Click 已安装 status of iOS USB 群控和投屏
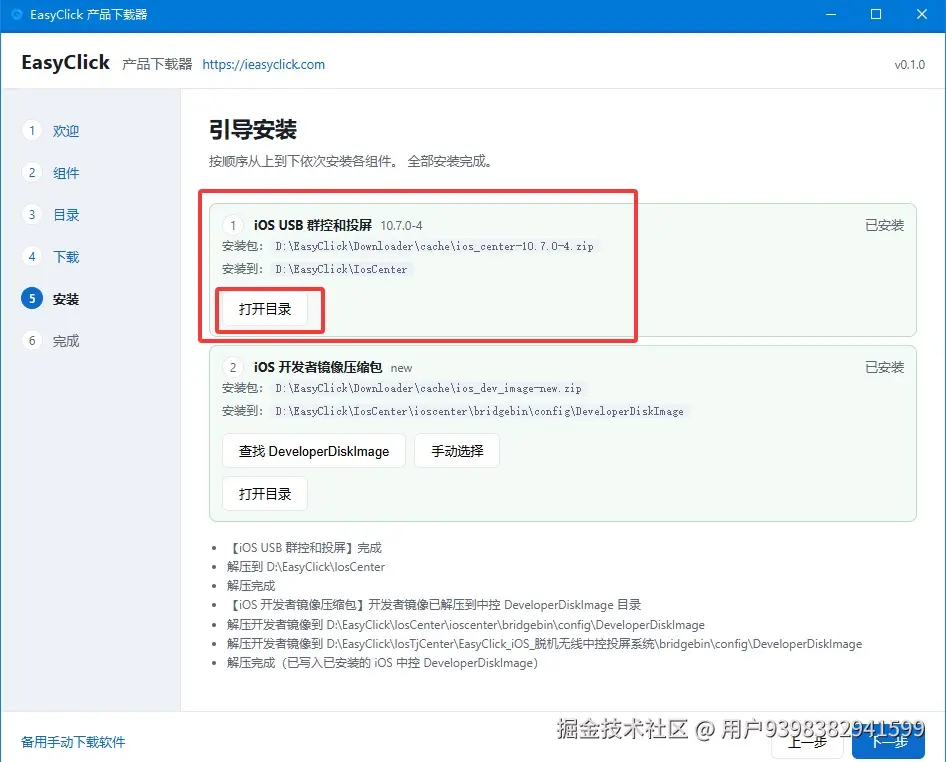 (x=884, y=225)
